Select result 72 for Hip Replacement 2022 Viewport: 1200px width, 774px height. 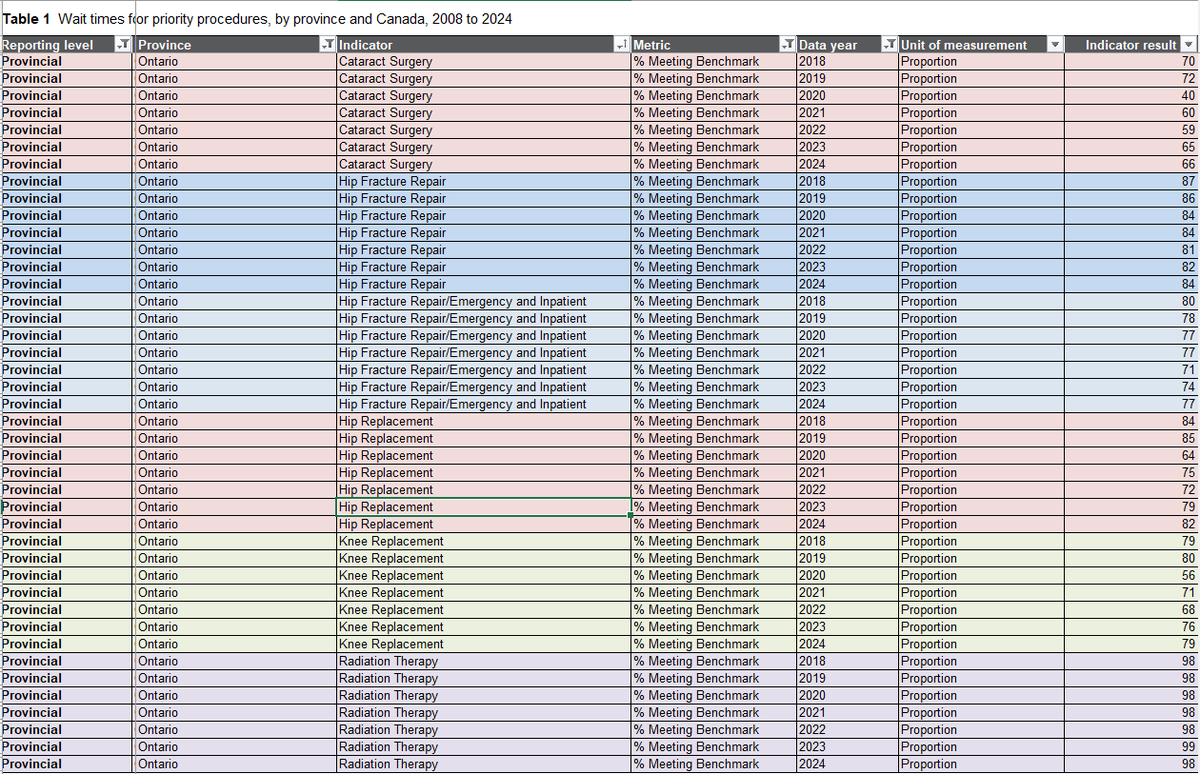click(x=1131, y=489)
